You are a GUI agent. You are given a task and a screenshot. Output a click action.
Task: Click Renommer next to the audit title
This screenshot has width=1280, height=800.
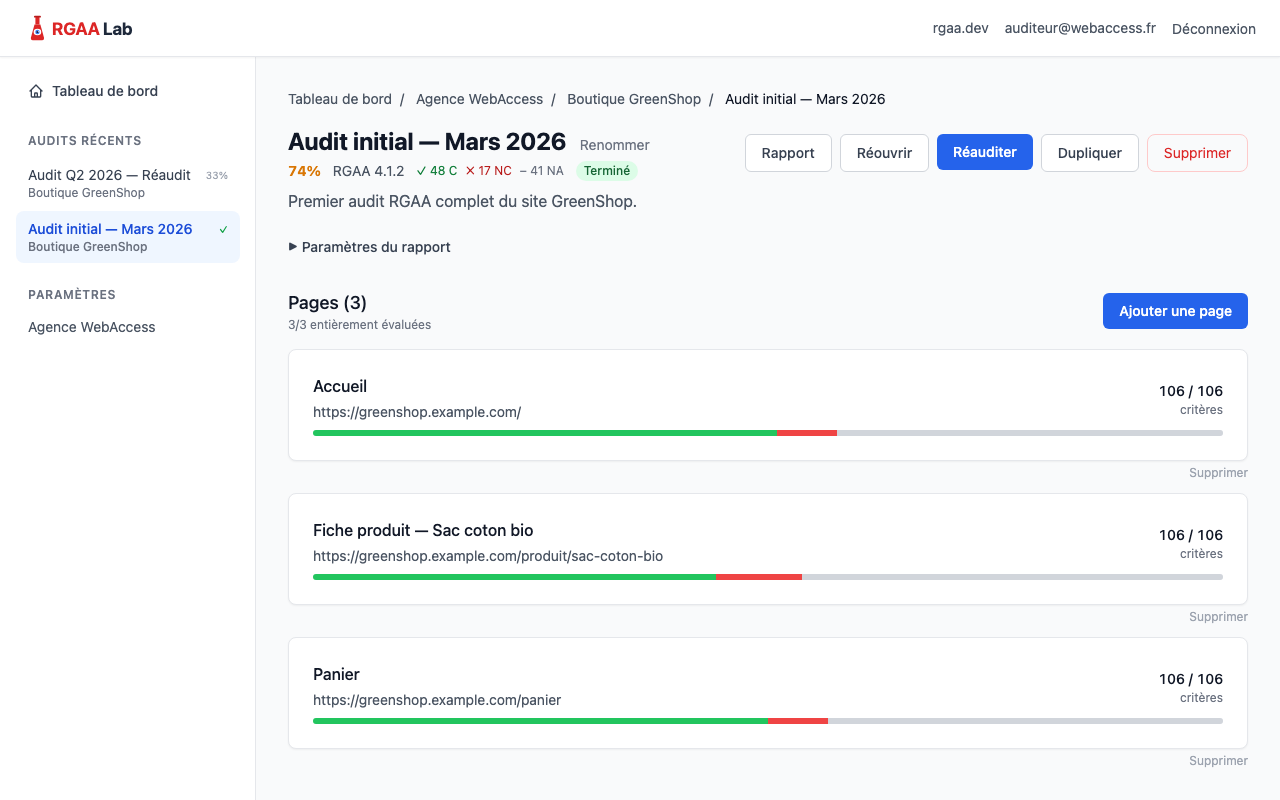coord(614,145)
